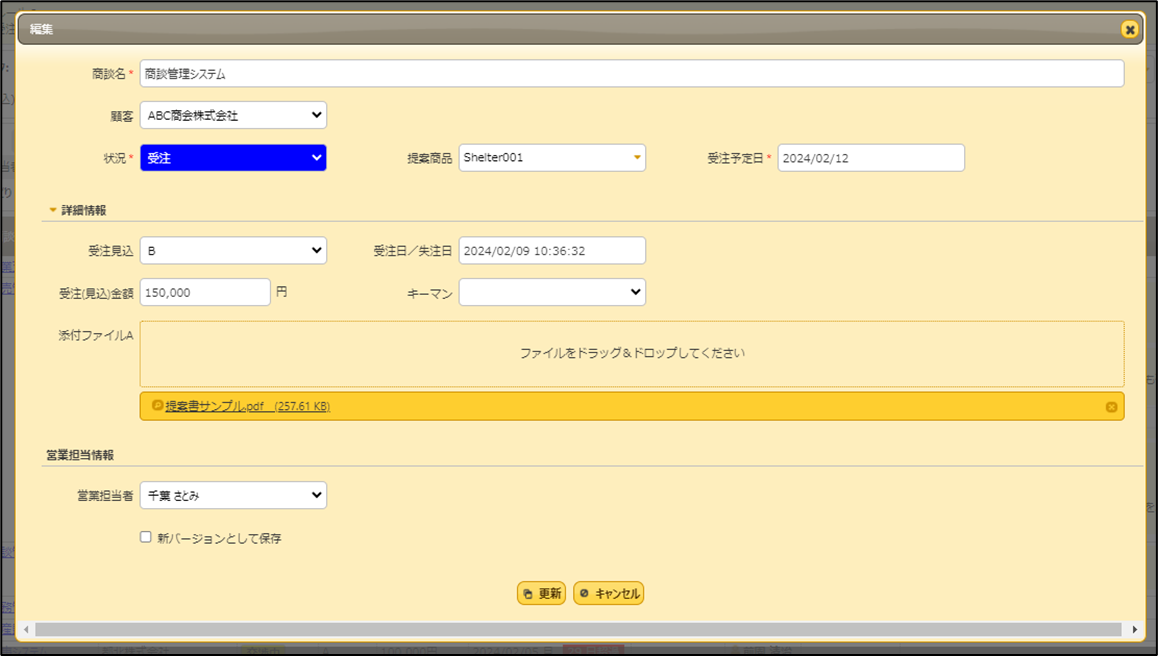Click the horizontal scrollbar thumb
Screen dimensions: 1158x656
click(578, 629)
